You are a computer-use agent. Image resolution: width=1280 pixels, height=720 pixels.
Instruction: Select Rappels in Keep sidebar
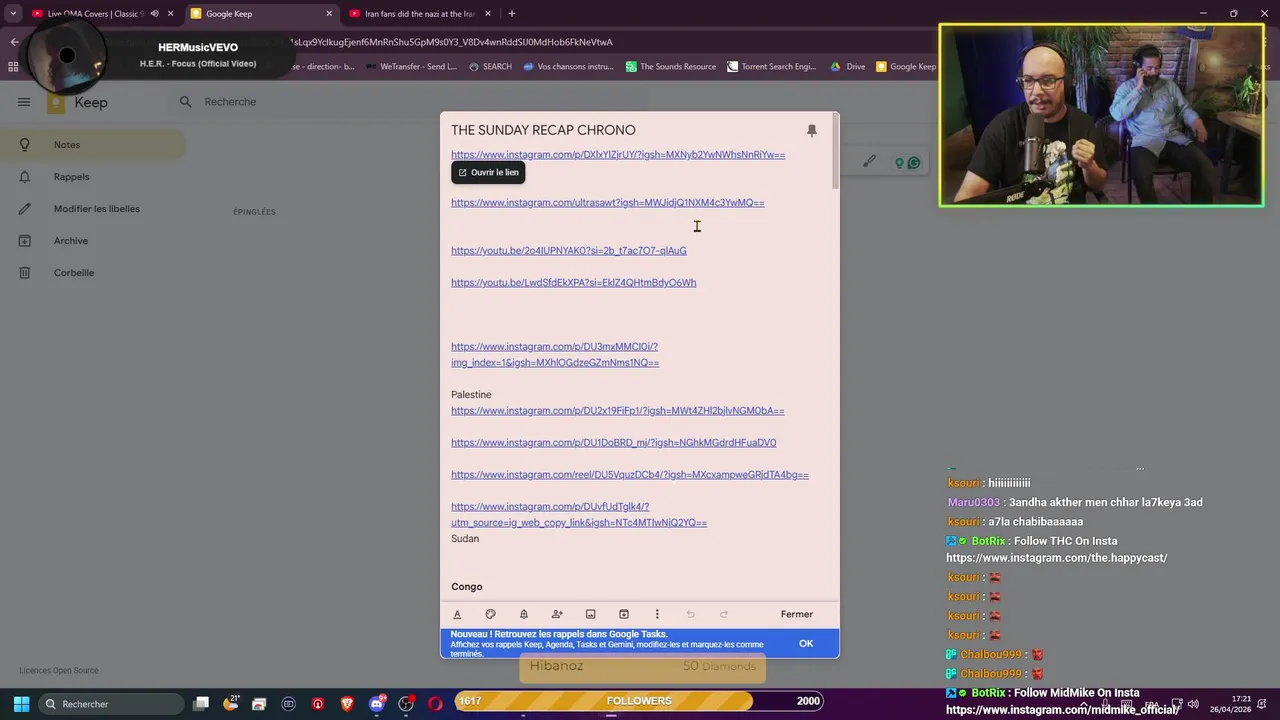tap(92, 177)
